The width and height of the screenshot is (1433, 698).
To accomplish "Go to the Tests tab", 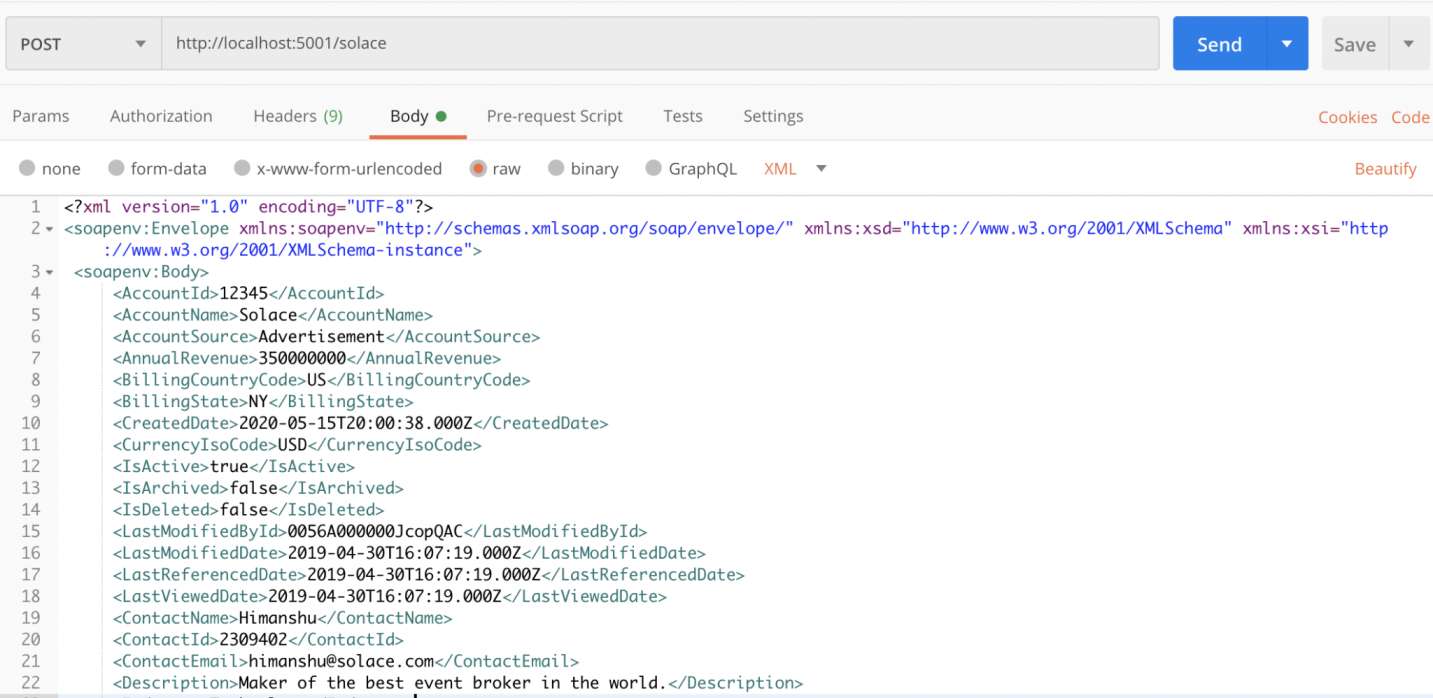I will [x=682, y=116].
